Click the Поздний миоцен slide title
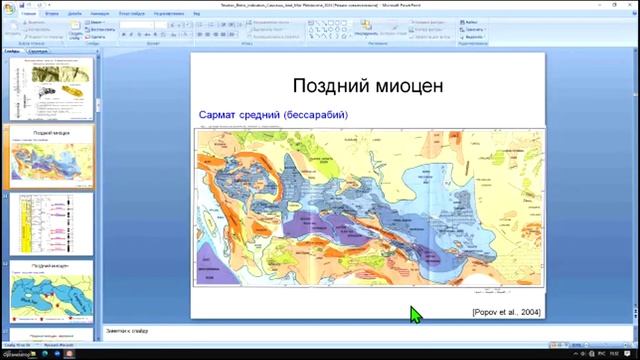This screenshot has width=640, height=360. [368, 86]
